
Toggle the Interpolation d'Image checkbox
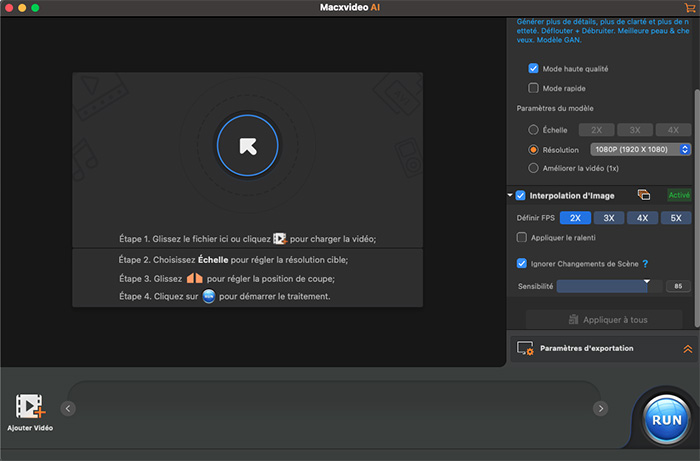point(520,195)
